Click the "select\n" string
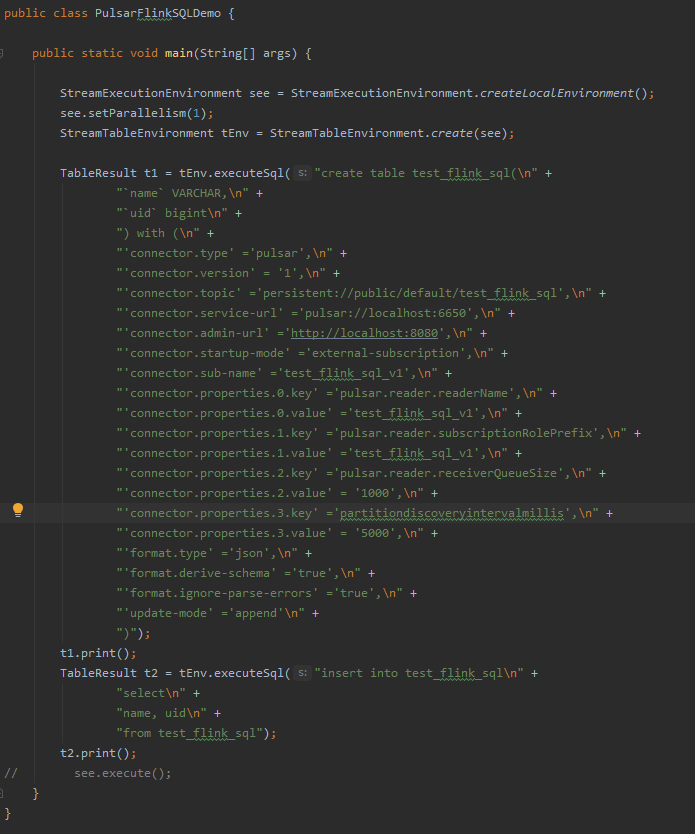 pyautogui.click(x=151, y=694)
